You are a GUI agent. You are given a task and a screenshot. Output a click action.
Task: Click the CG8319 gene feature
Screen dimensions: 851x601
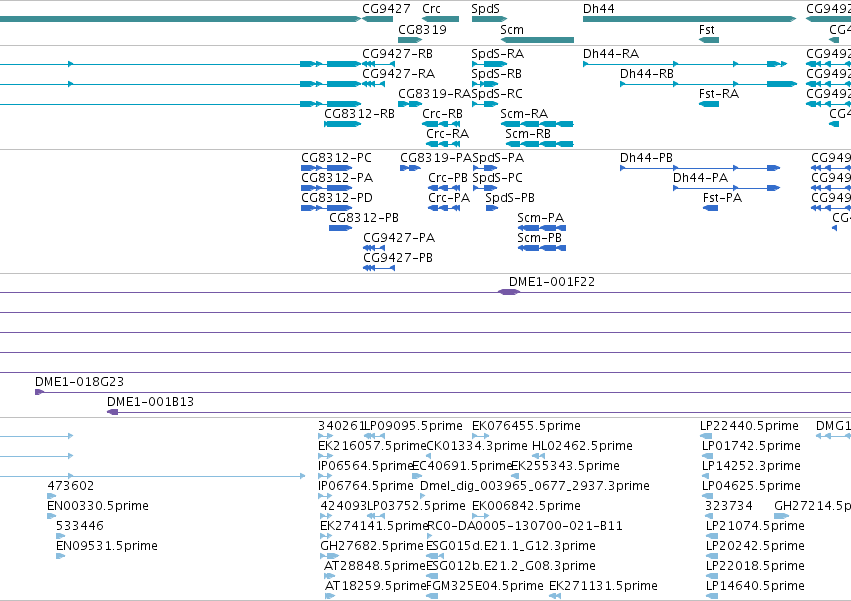(x=410, y=40)
